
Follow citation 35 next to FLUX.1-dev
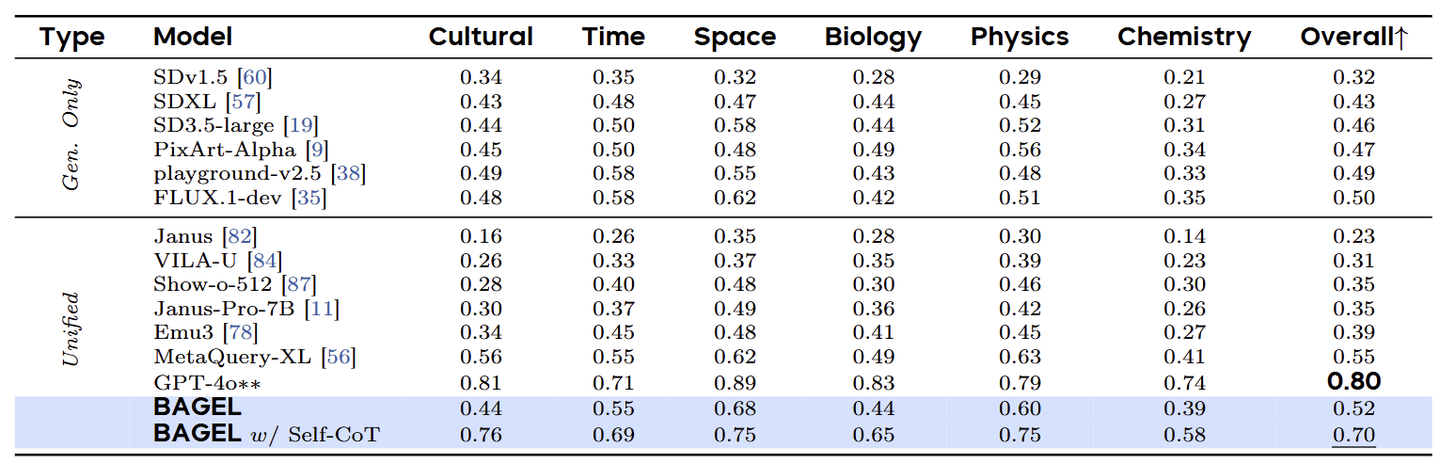309,197
